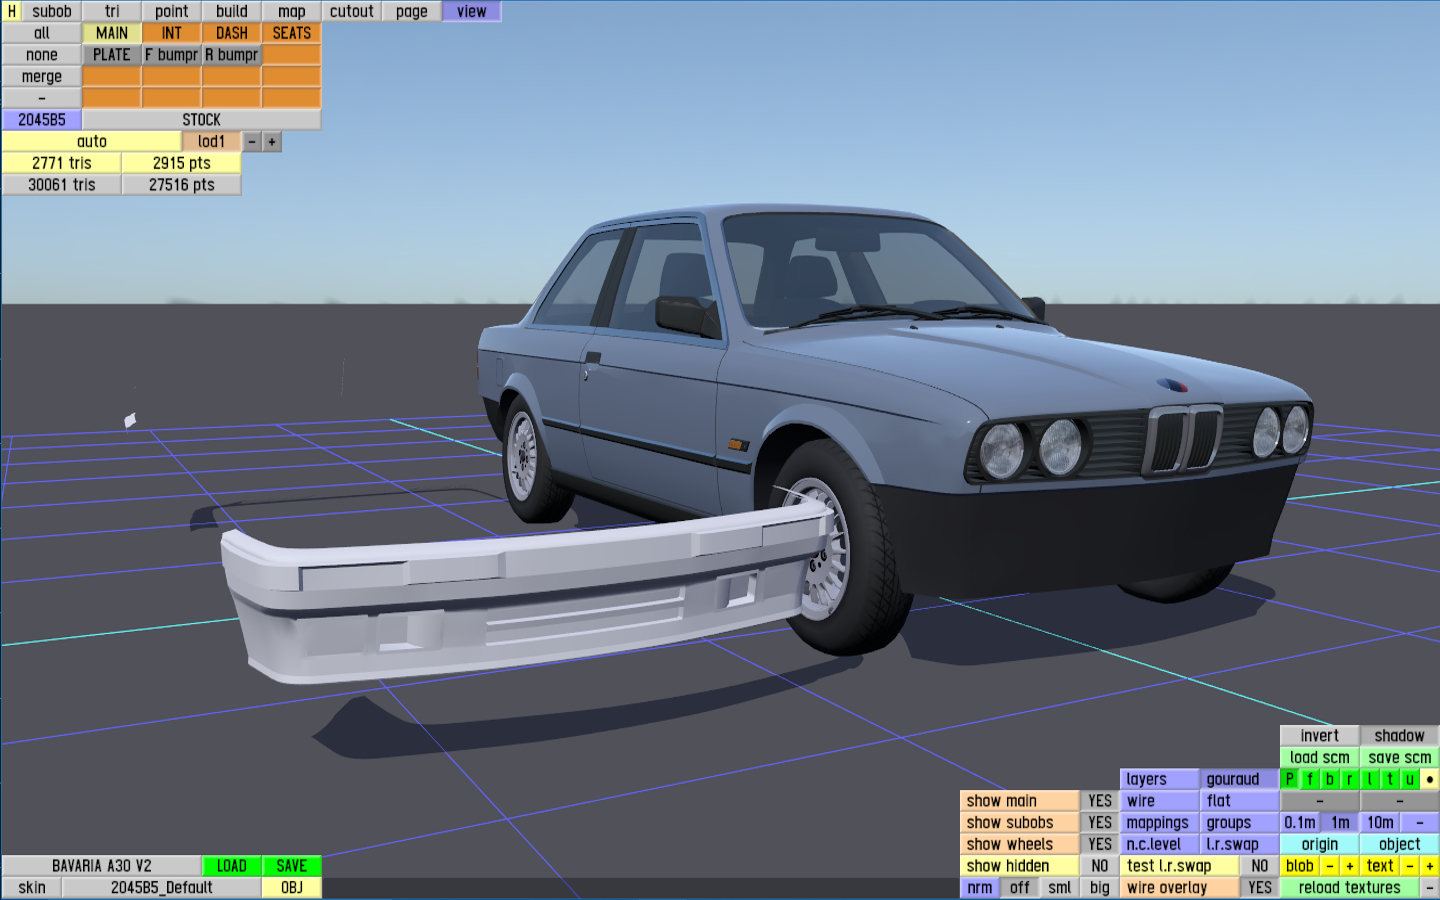Select the nrm size option
The width and height of the screenshot is (1440, 900).
pyautogui.click(x=980, y=888)
